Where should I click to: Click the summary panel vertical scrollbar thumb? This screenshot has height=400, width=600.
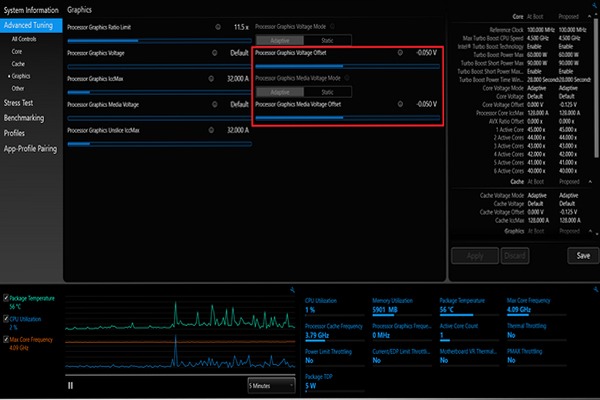(596, 88)
